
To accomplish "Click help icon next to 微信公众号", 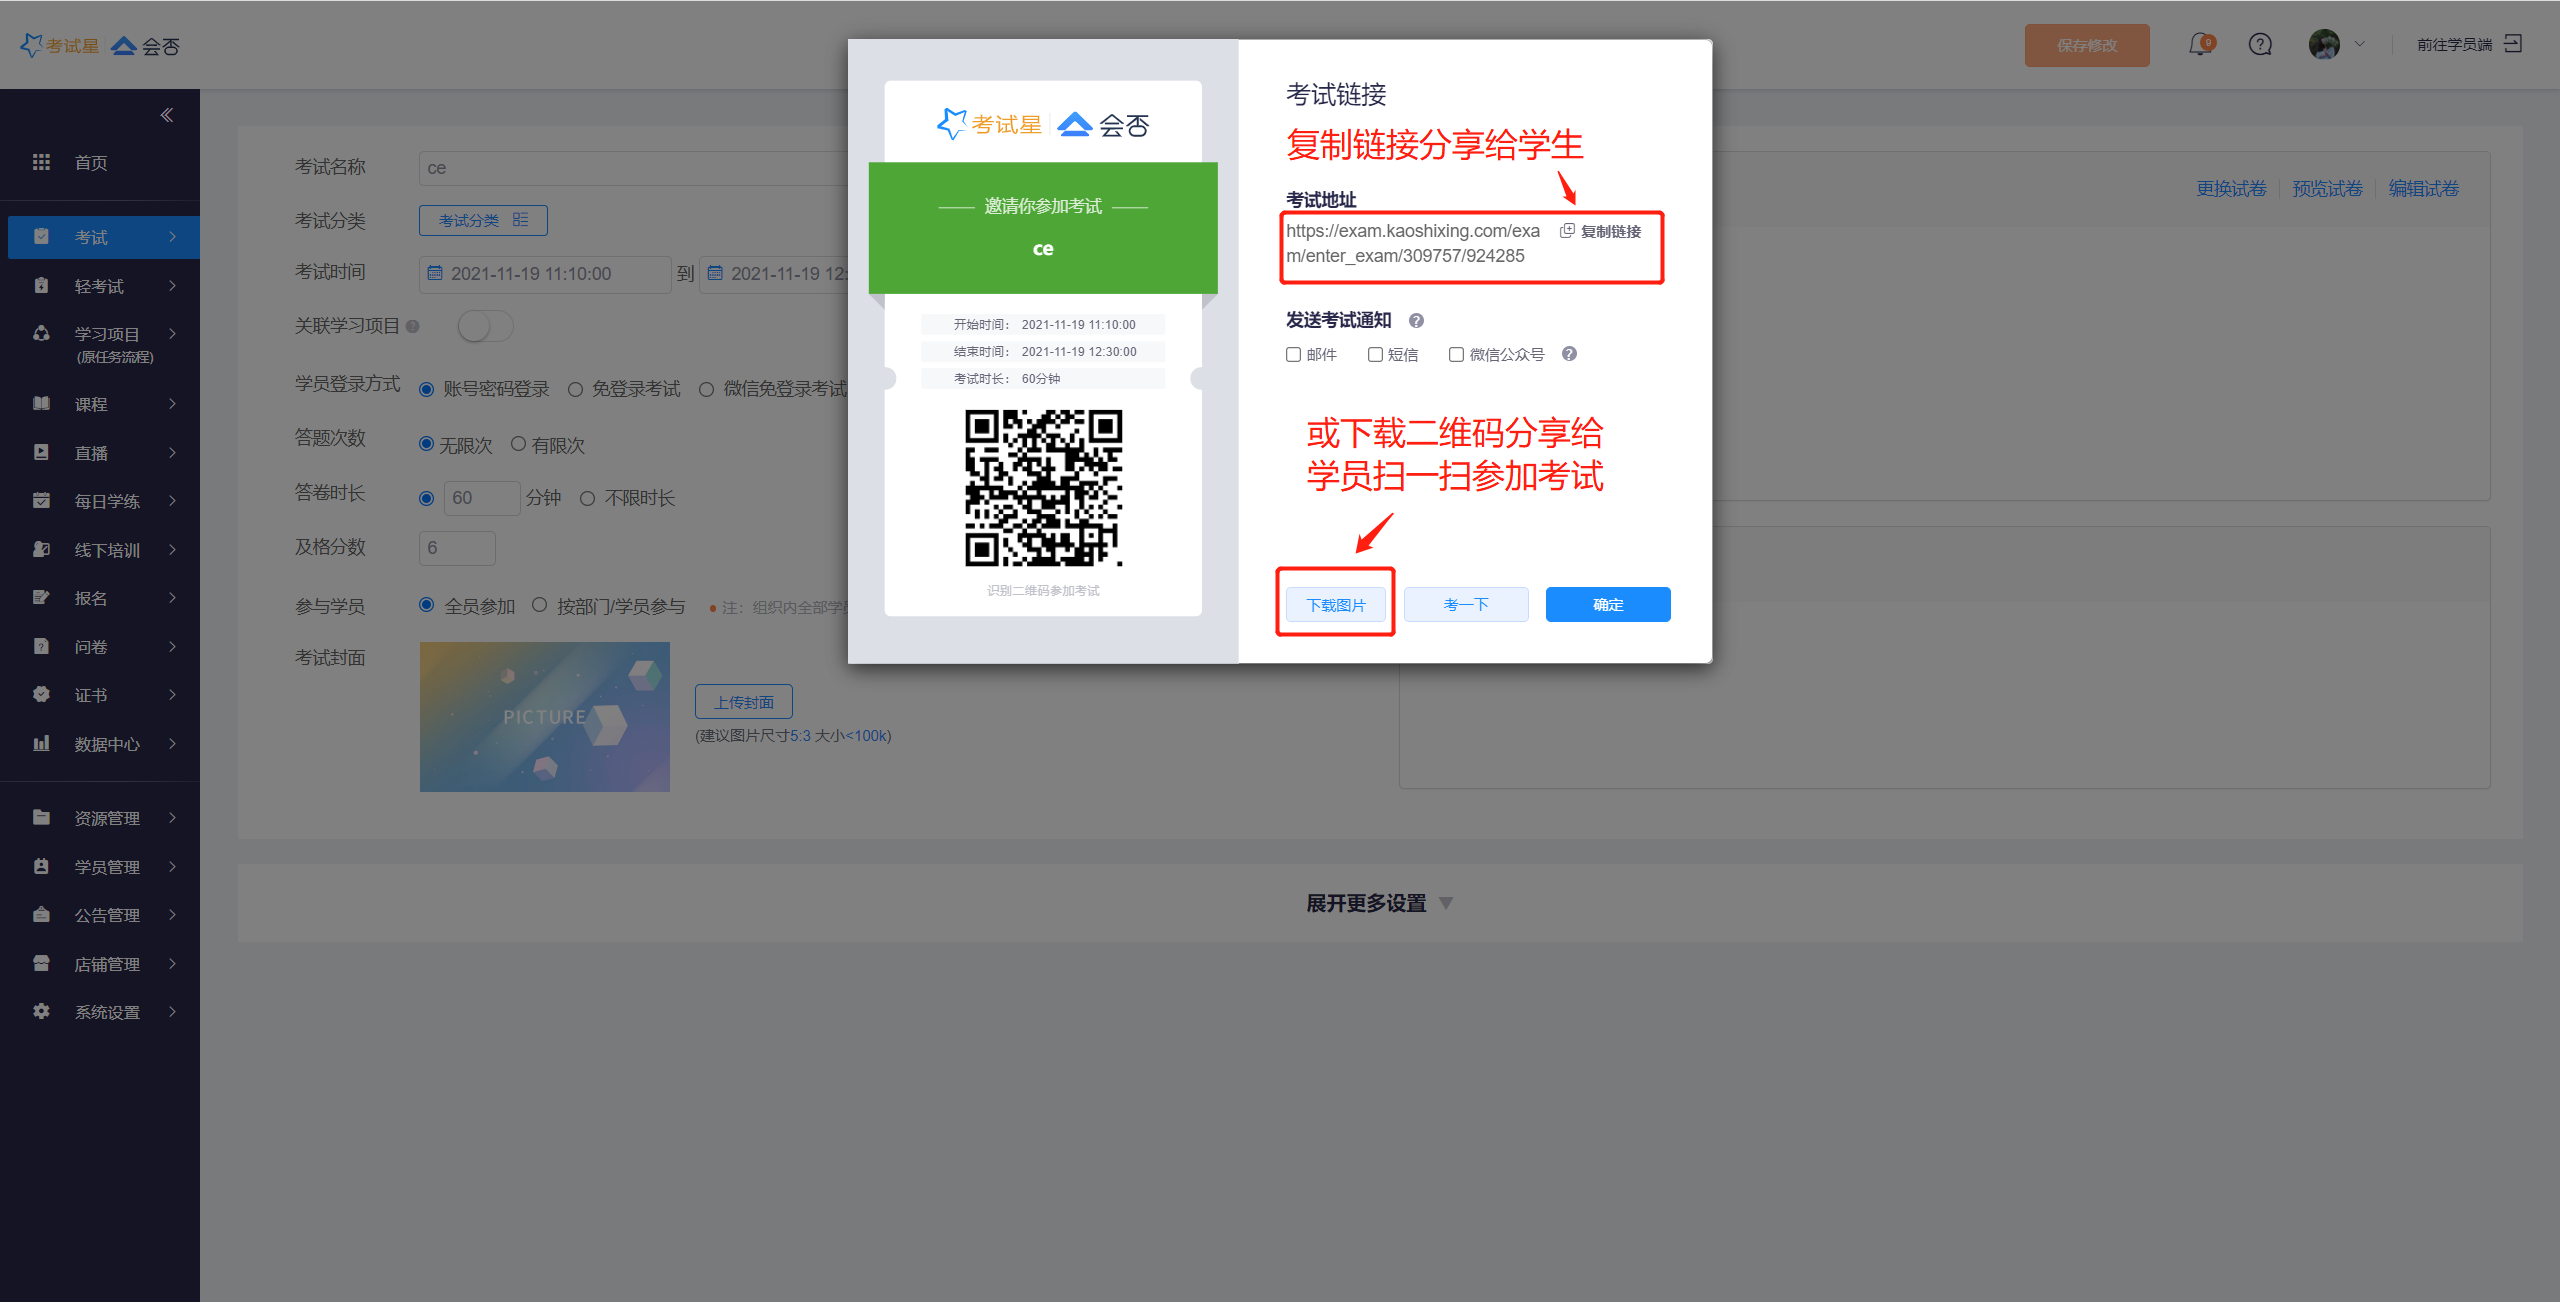I will pos(1569,354).
